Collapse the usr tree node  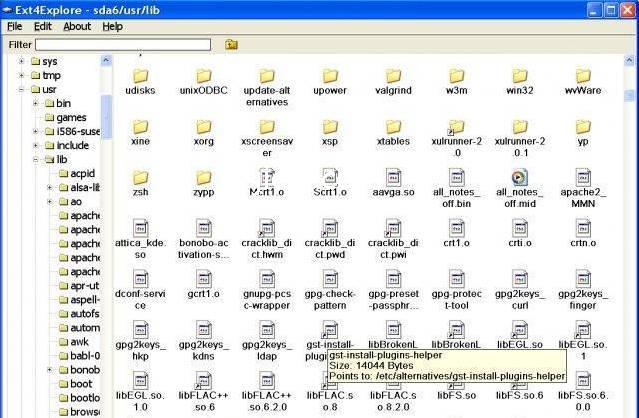coord(22,90)
